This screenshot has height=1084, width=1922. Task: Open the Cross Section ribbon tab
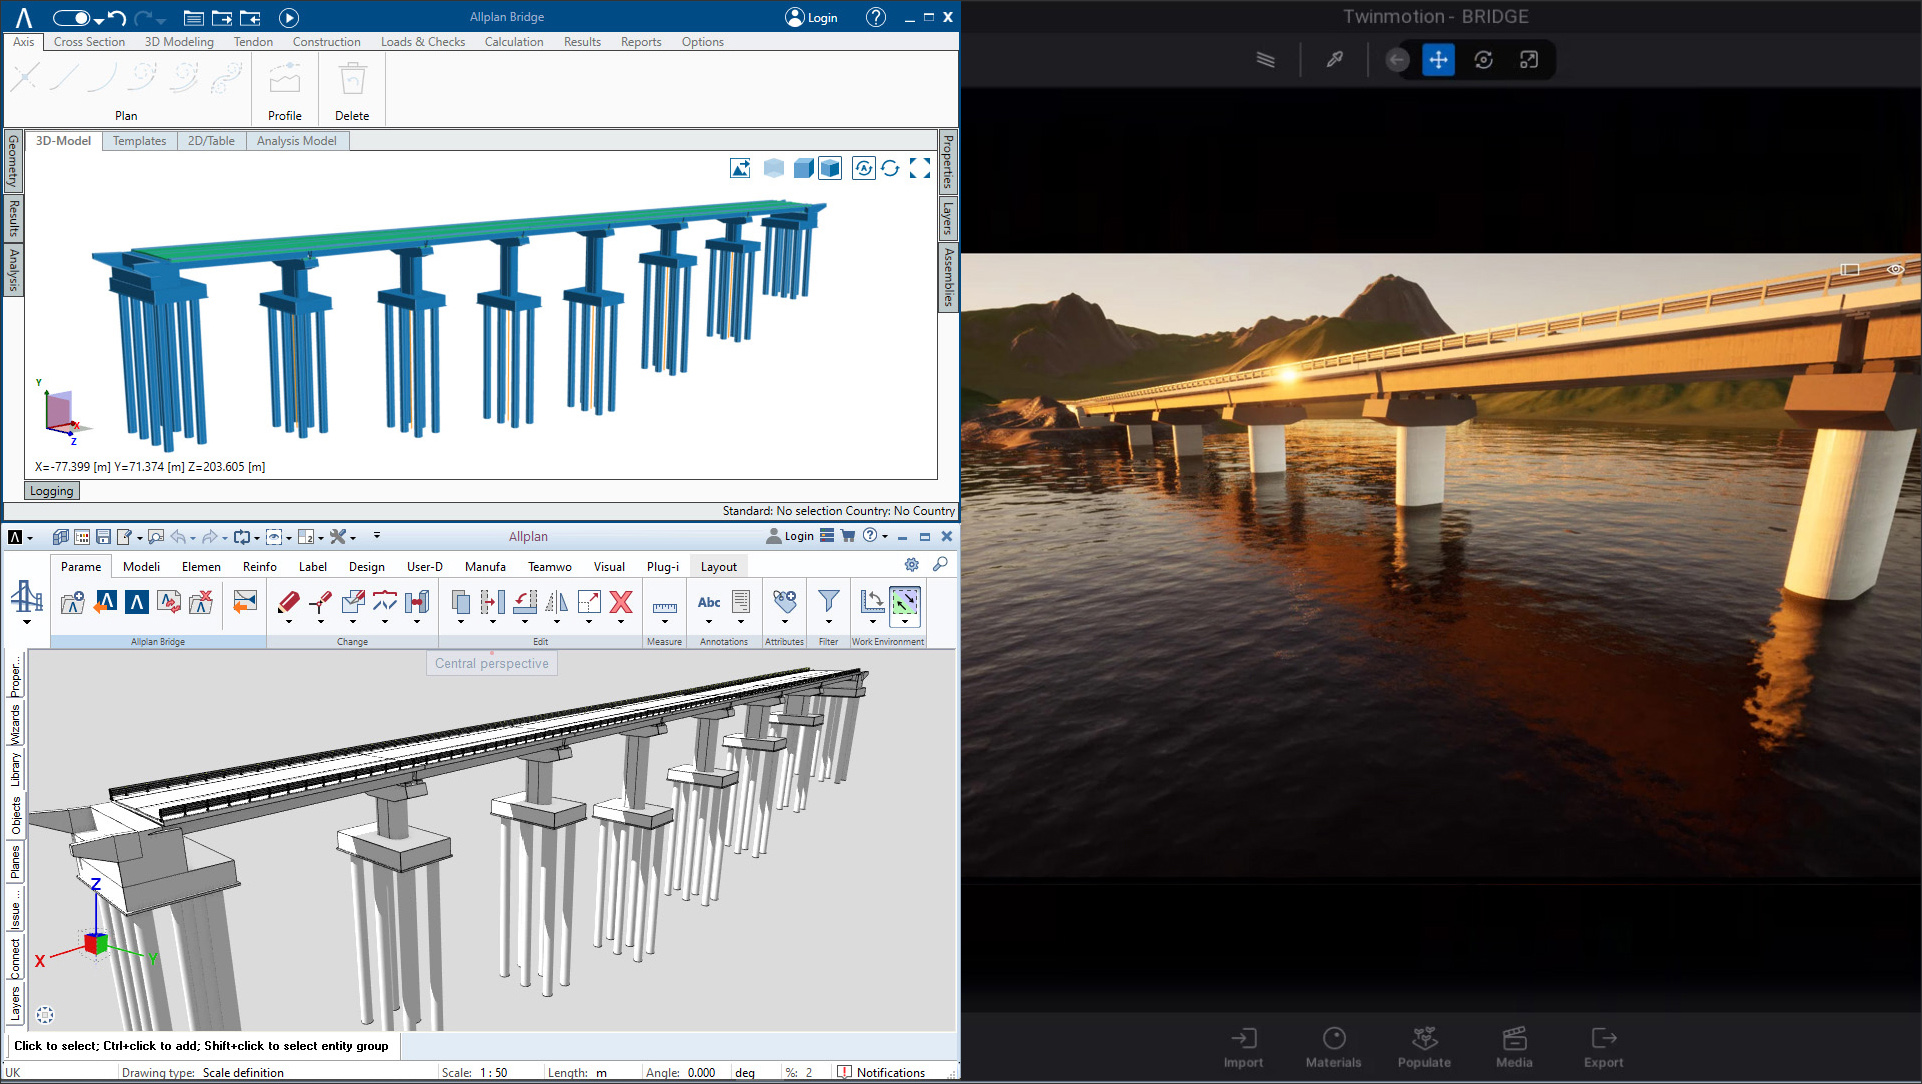coord(89,42)
